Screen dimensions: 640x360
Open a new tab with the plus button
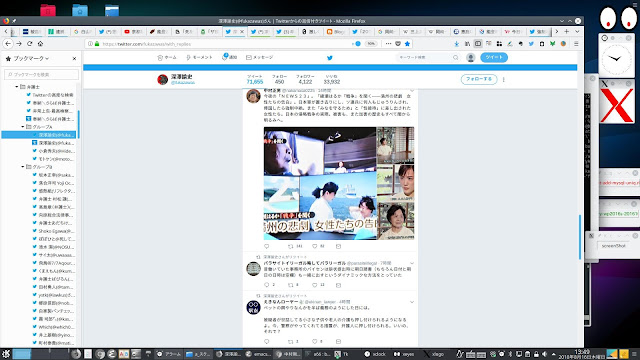pos(567,31)
